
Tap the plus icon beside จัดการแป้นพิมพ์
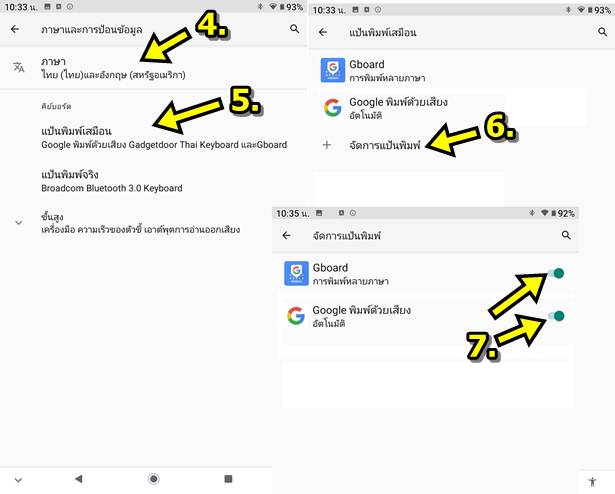tap(327, 145)
